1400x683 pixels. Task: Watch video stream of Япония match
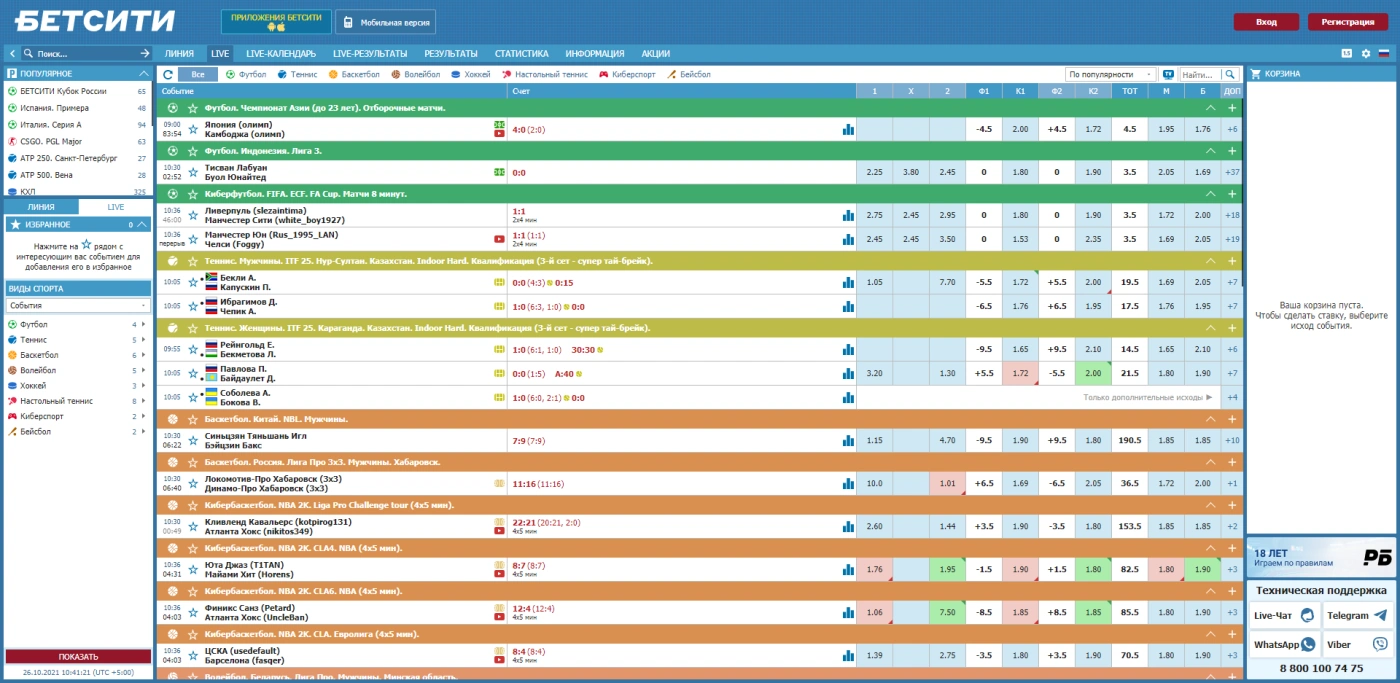(499, 134)
